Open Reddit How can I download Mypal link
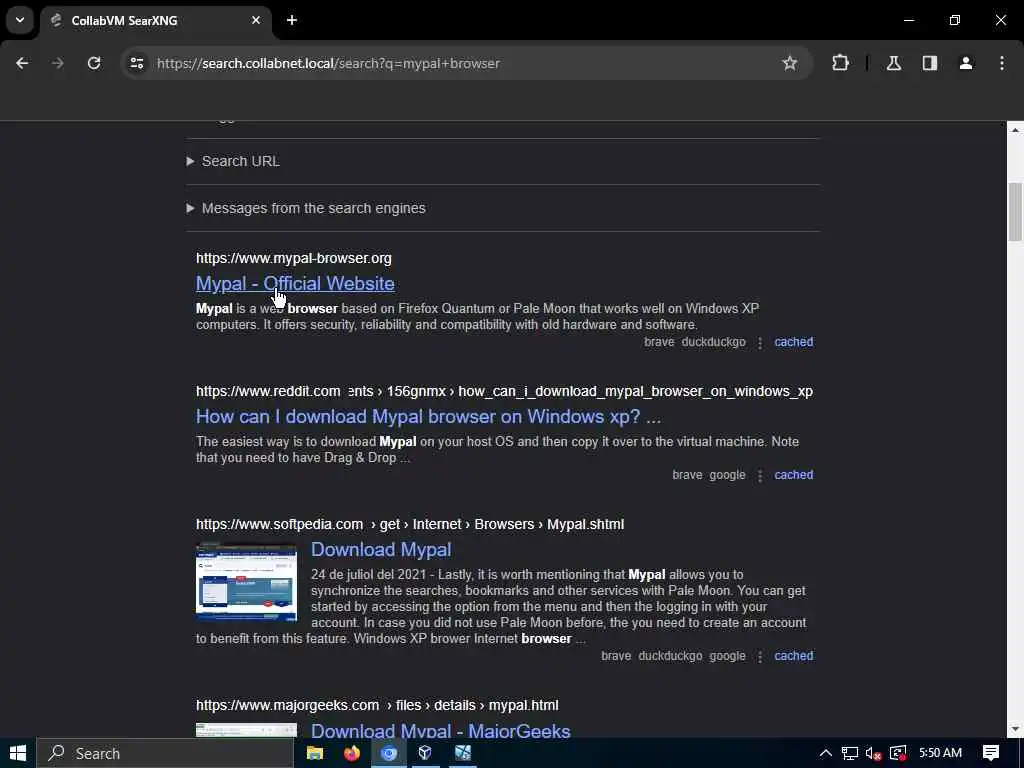1024x768 pixels. click(428, 417)
